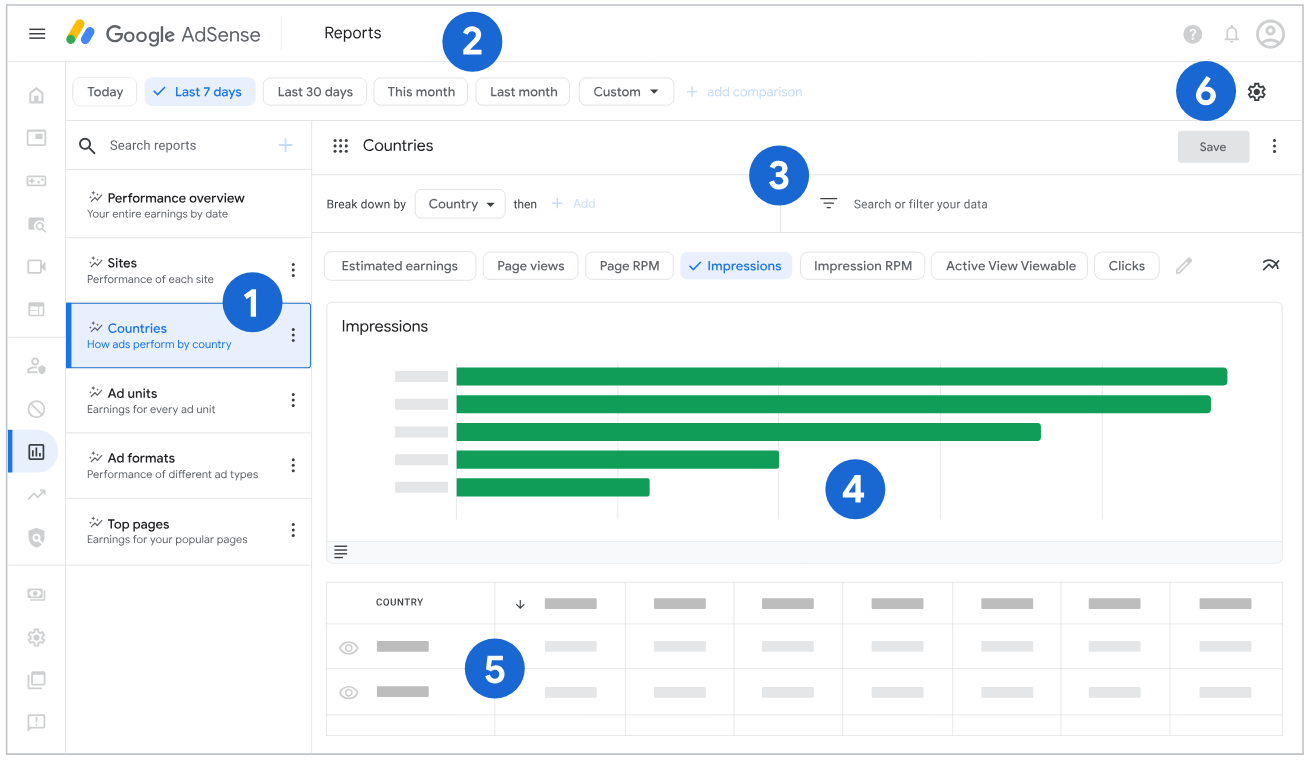
Task: Toggle visibility of the first country row
Action: [348, 647]
